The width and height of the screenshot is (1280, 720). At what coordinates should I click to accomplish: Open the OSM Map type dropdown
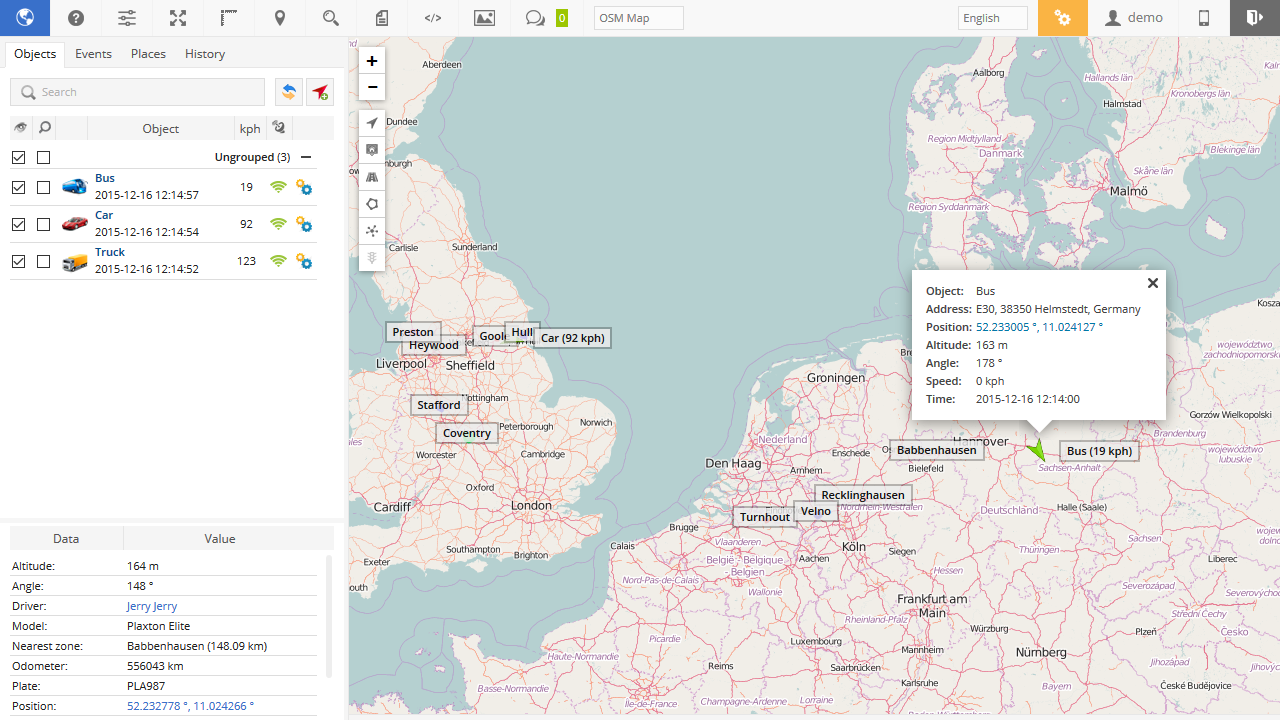click(x=638, y=18)
